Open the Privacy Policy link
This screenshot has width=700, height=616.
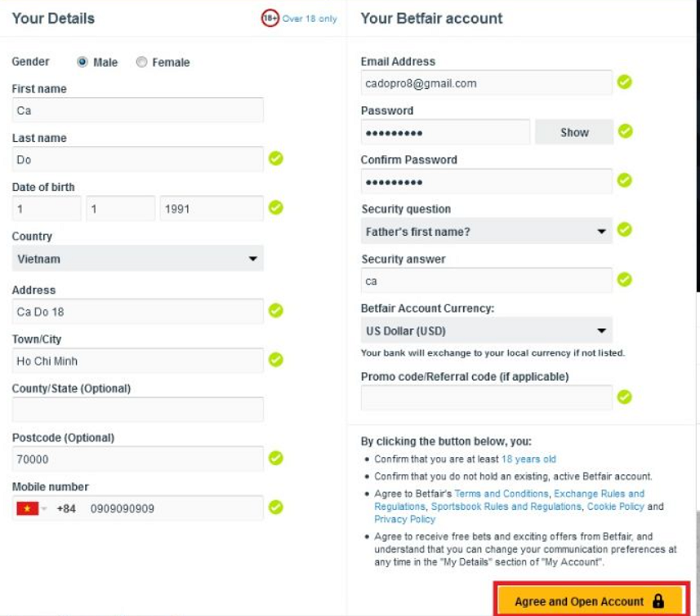405,519
